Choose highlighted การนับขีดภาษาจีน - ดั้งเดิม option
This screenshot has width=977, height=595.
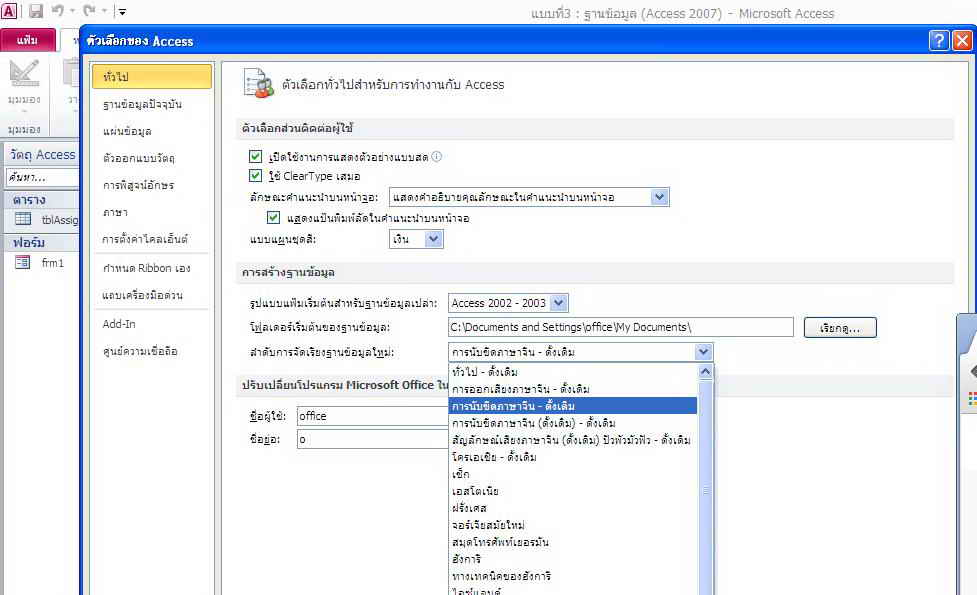[x=573, y=406]
